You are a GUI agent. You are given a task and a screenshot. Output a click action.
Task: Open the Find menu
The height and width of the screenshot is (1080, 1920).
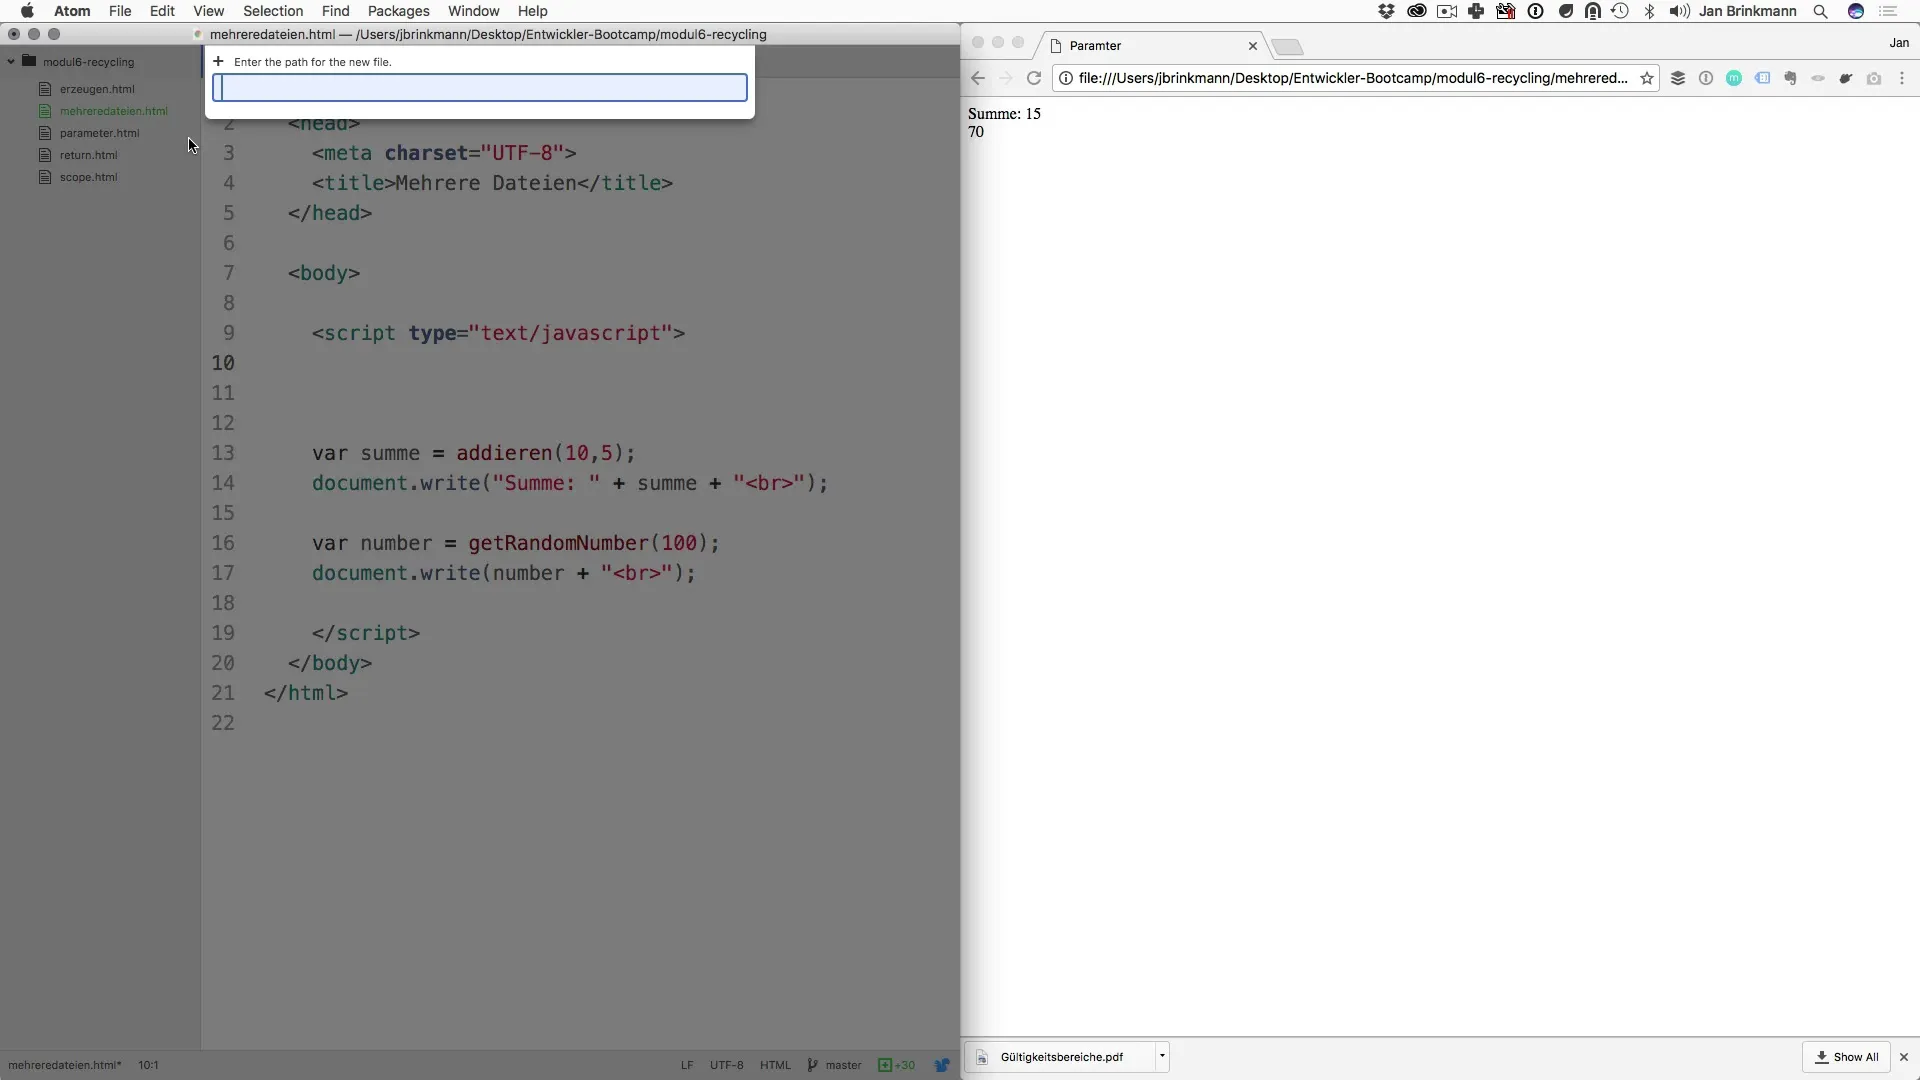335,11
